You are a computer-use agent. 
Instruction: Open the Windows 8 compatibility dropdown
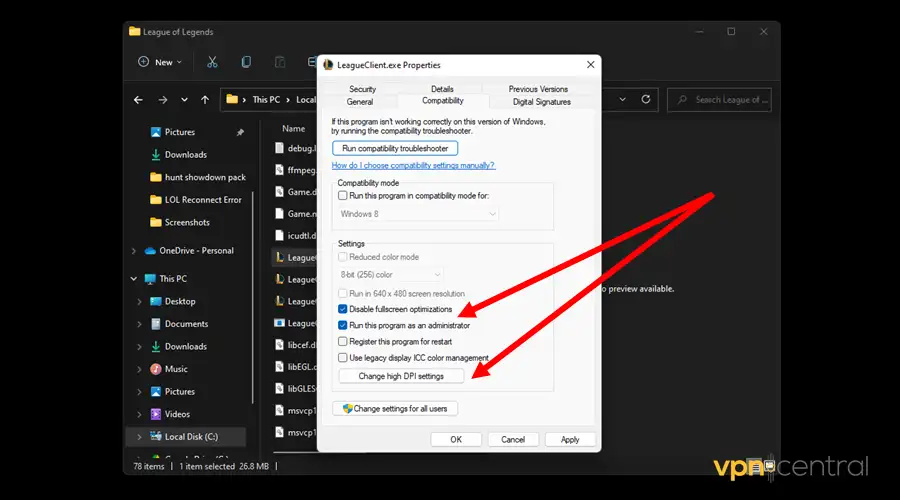418,214
